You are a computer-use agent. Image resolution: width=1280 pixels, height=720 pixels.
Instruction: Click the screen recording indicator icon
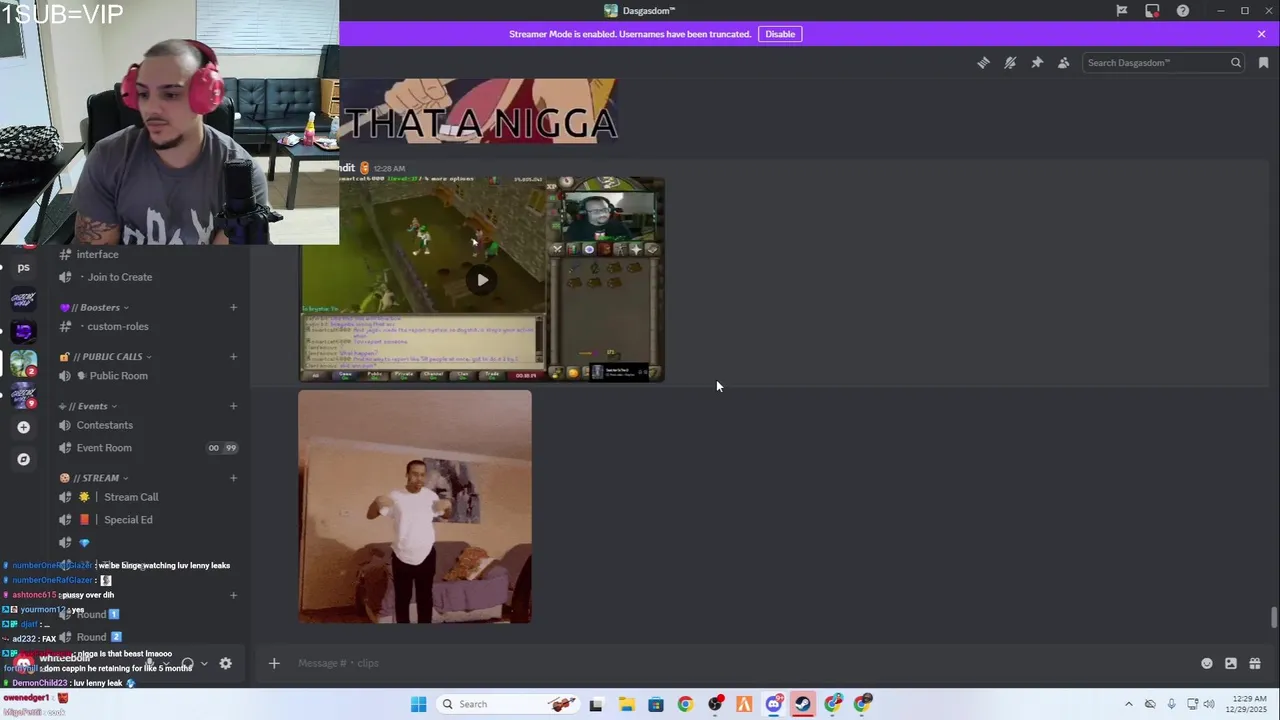[1152, 10]
